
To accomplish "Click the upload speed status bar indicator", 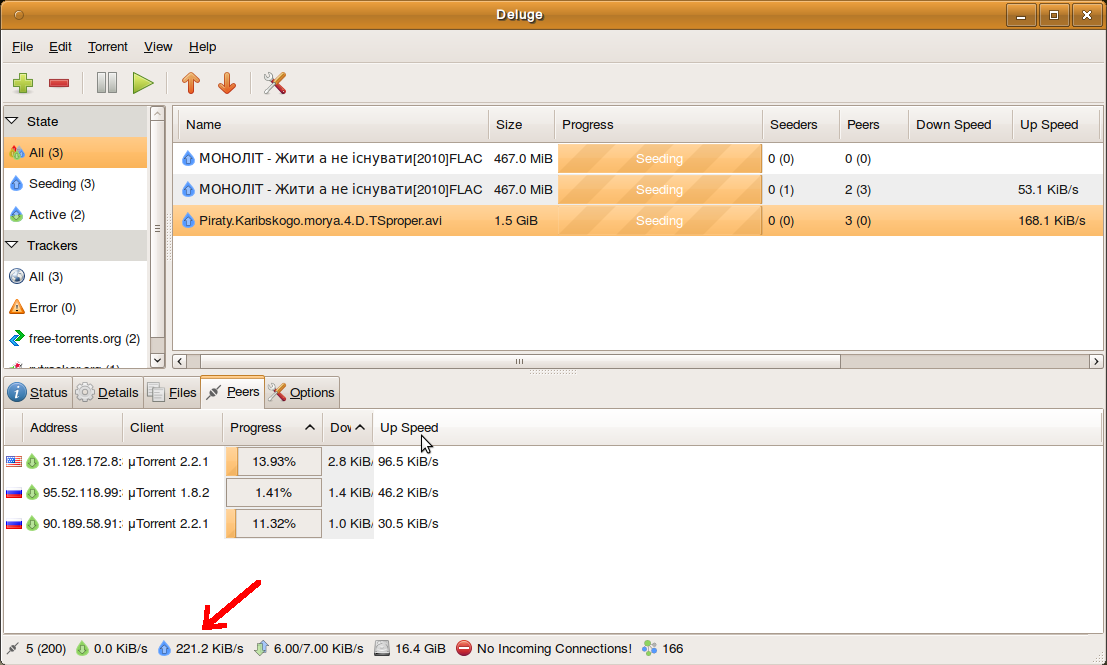I will pyautogui.click(x=202, y=648).
